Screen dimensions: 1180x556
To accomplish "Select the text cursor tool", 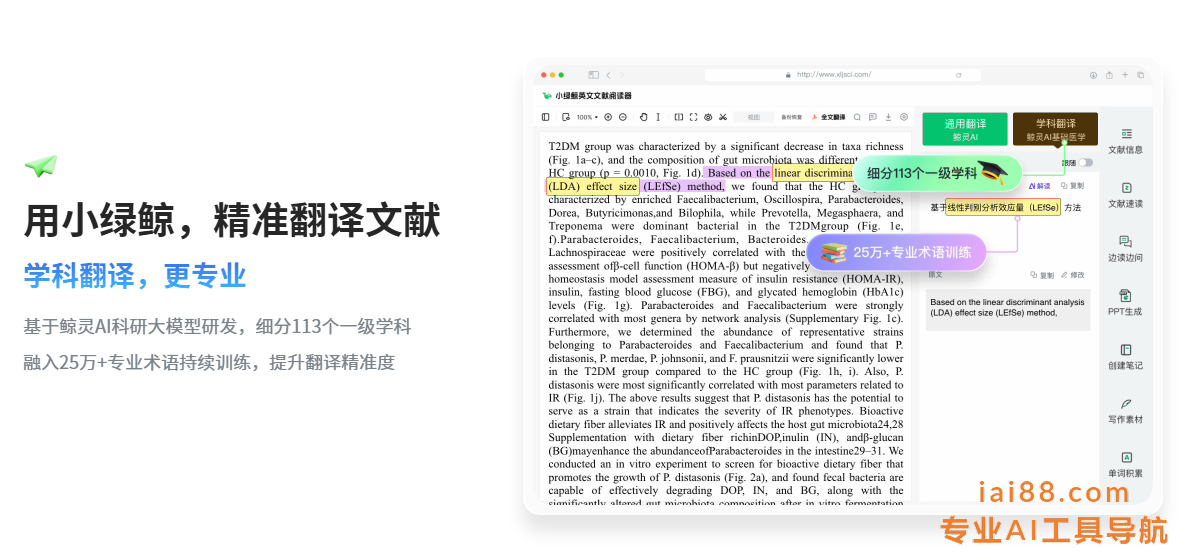I will [657, 117].
